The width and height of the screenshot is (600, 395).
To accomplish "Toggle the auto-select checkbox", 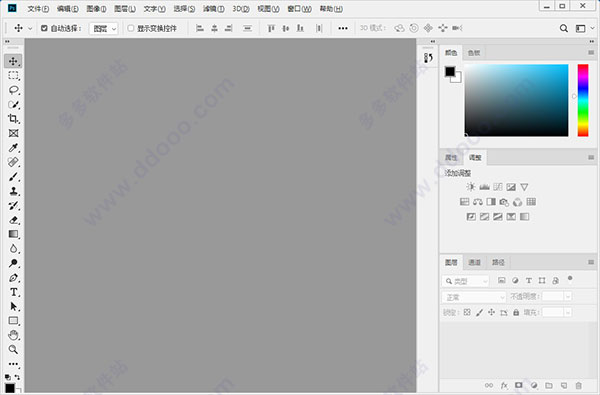I will point(44,28).
